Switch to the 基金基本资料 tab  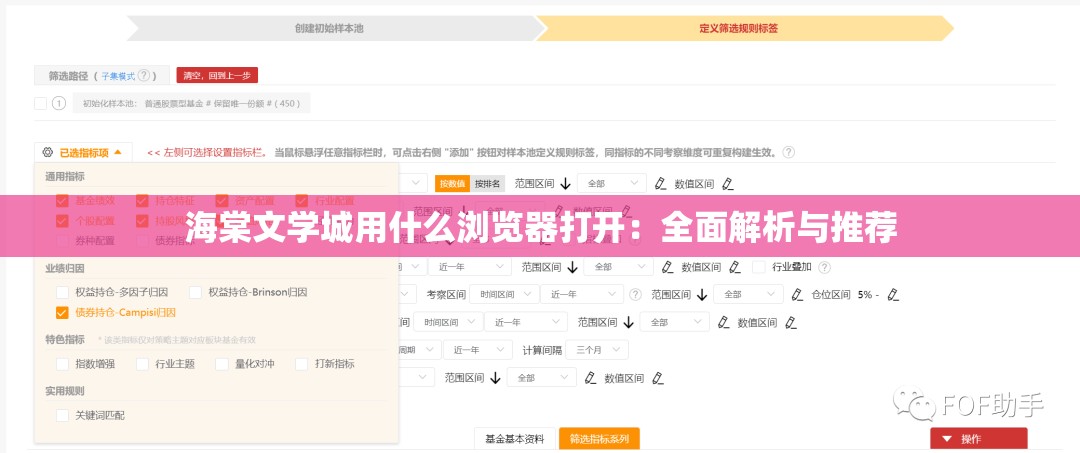[x=515, y=439]
